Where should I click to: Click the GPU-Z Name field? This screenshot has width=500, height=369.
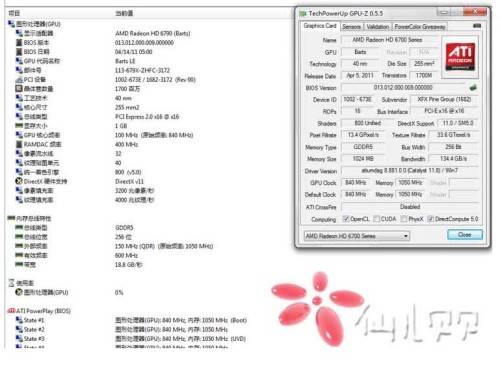[389, 40]
